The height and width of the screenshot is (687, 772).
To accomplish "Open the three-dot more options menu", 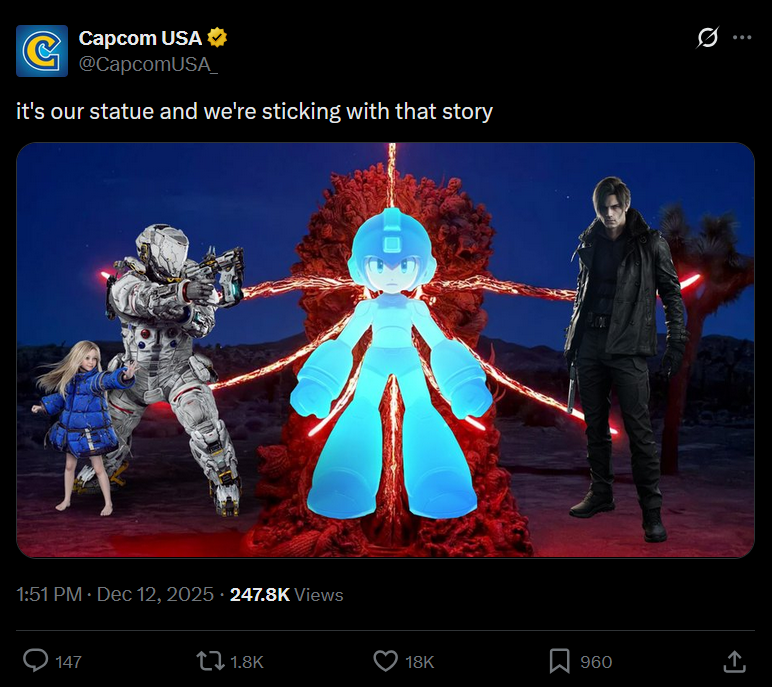I will pyautogui.click(x=742, y=37).
